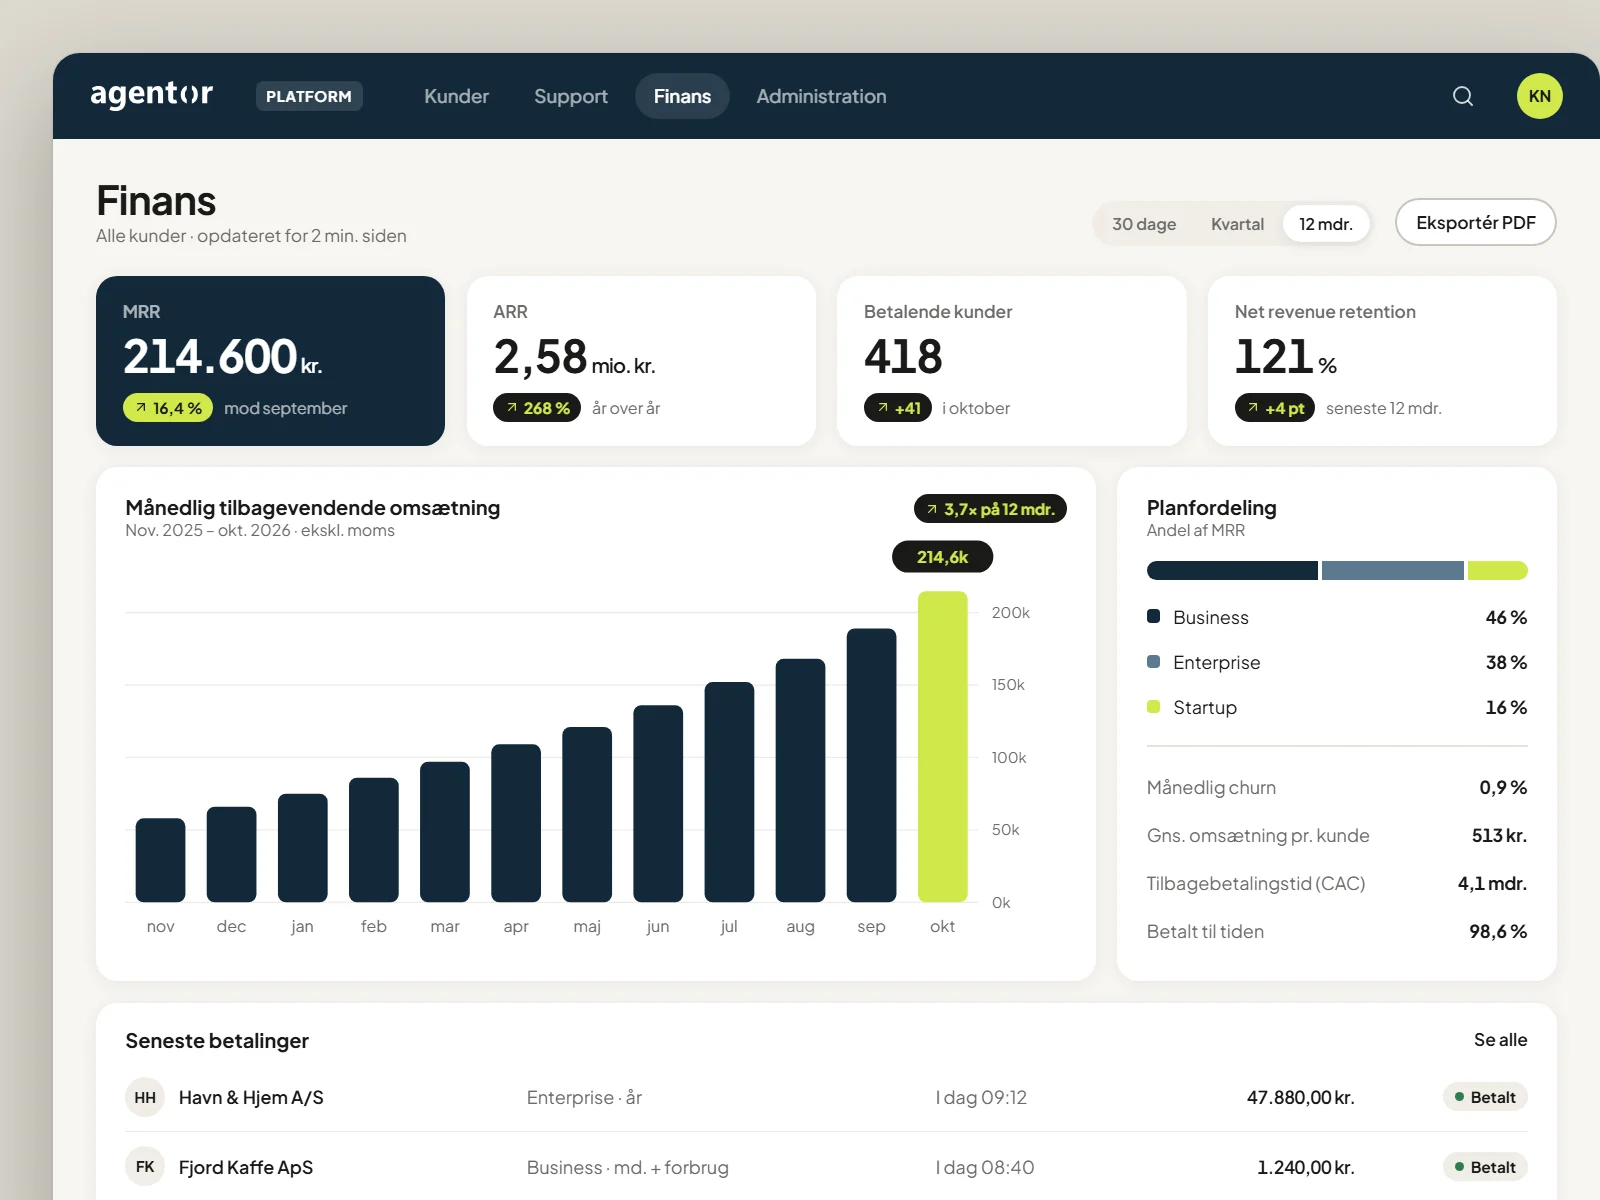Image resolution: width=1600 pixels, height=1200 pixels.
Task: Click the Business legend row
Action: [x=1337, y=617]
